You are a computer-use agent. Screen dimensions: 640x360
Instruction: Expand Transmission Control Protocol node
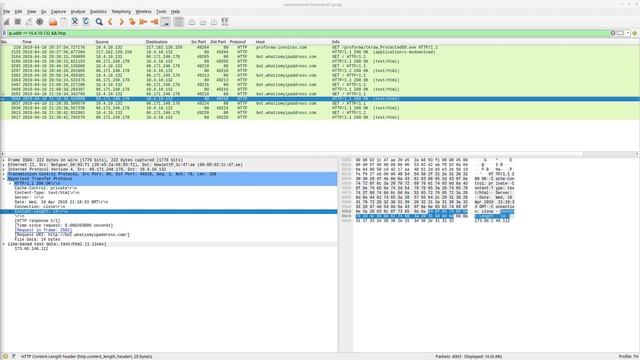pos(4,174)
